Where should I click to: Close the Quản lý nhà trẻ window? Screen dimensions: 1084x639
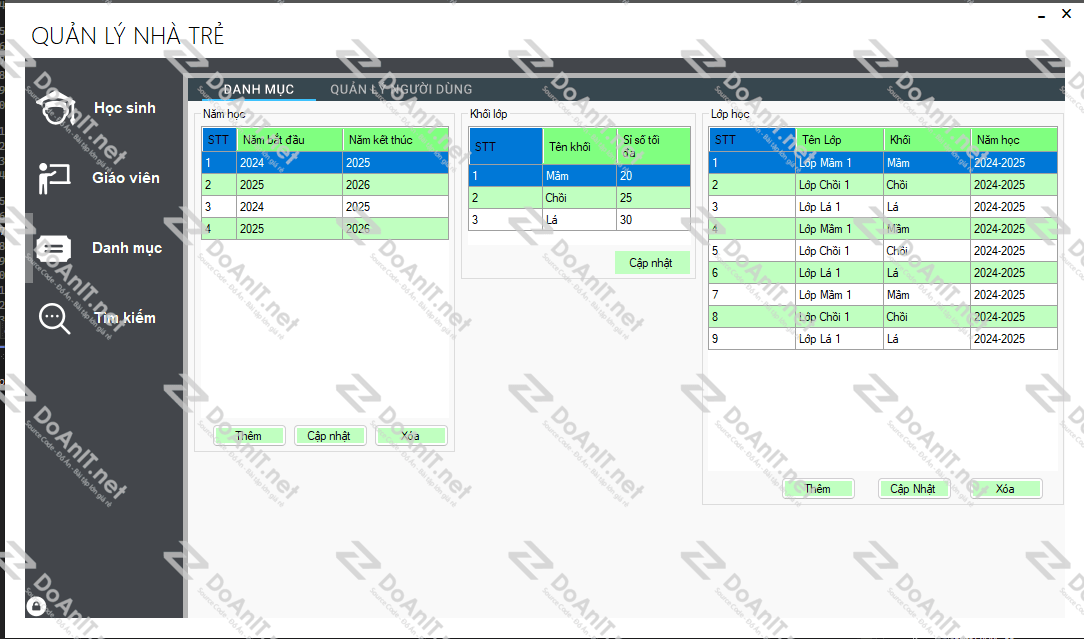[x=1066, y=14]
